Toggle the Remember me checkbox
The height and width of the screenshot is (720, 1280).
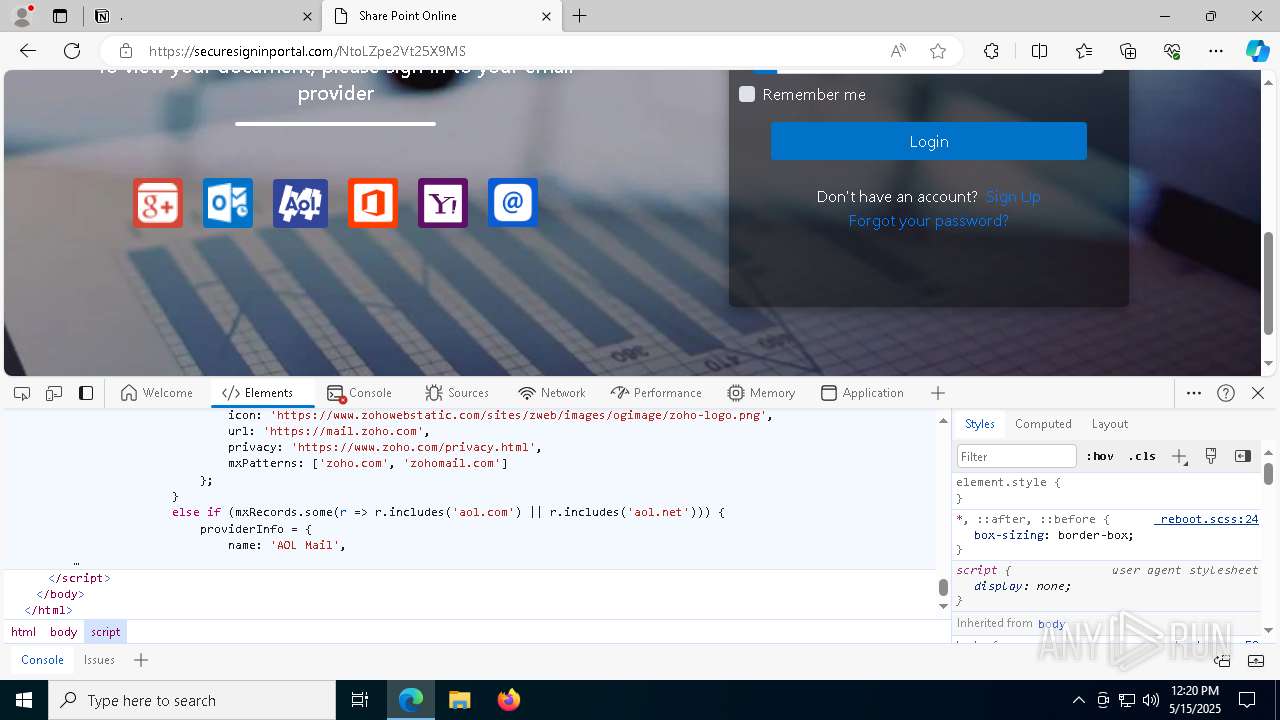click(x=747, y=94)
